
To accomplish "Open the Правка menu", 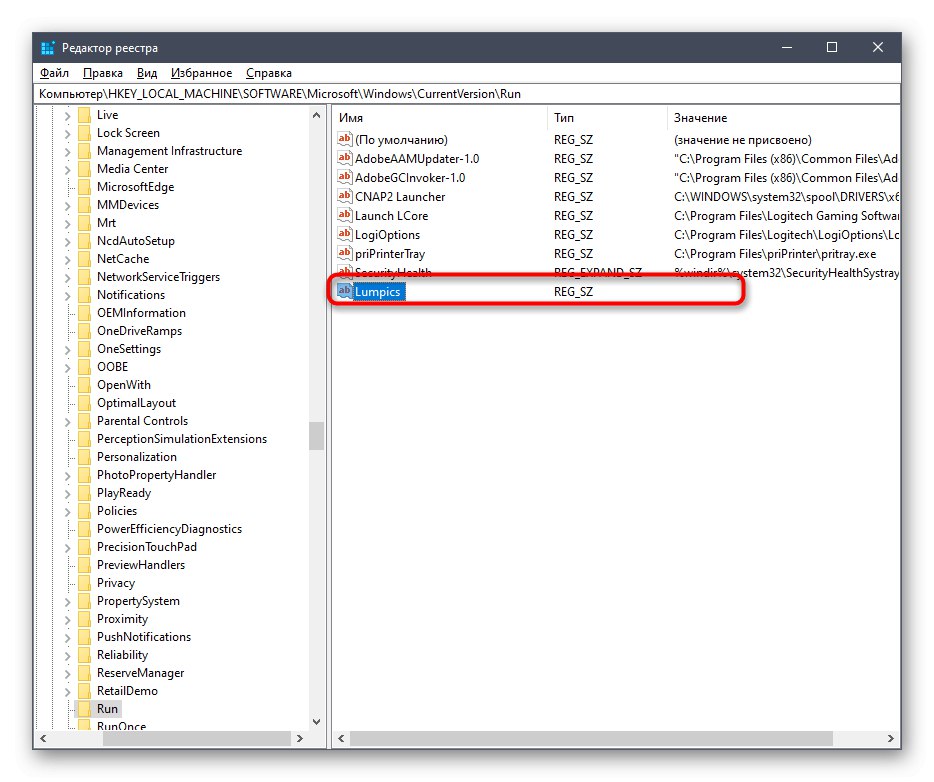I will point(102,73).
